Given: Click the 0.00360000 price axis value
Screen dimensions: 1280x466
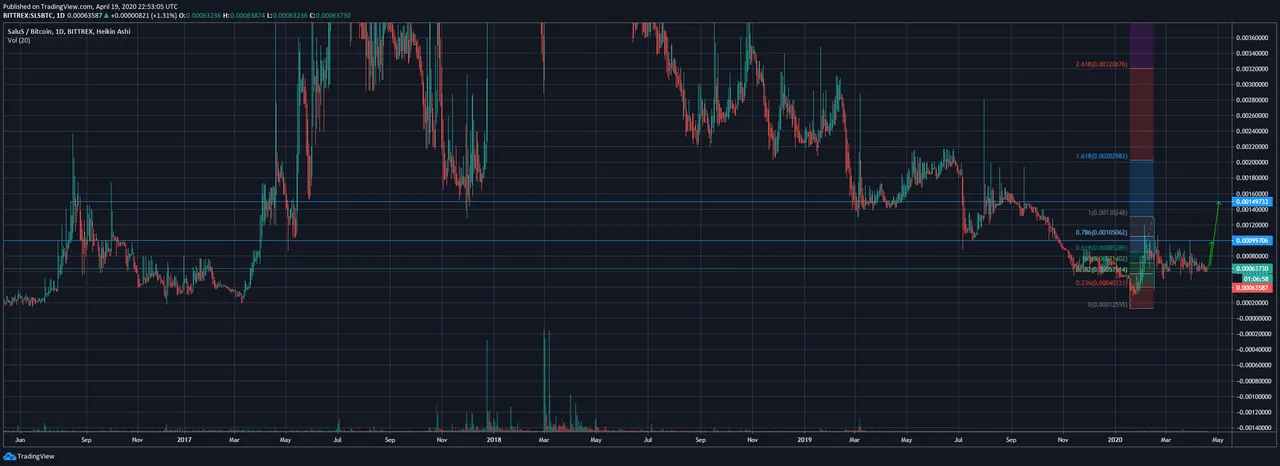Looking at the screenshot, I should 1254,37.
